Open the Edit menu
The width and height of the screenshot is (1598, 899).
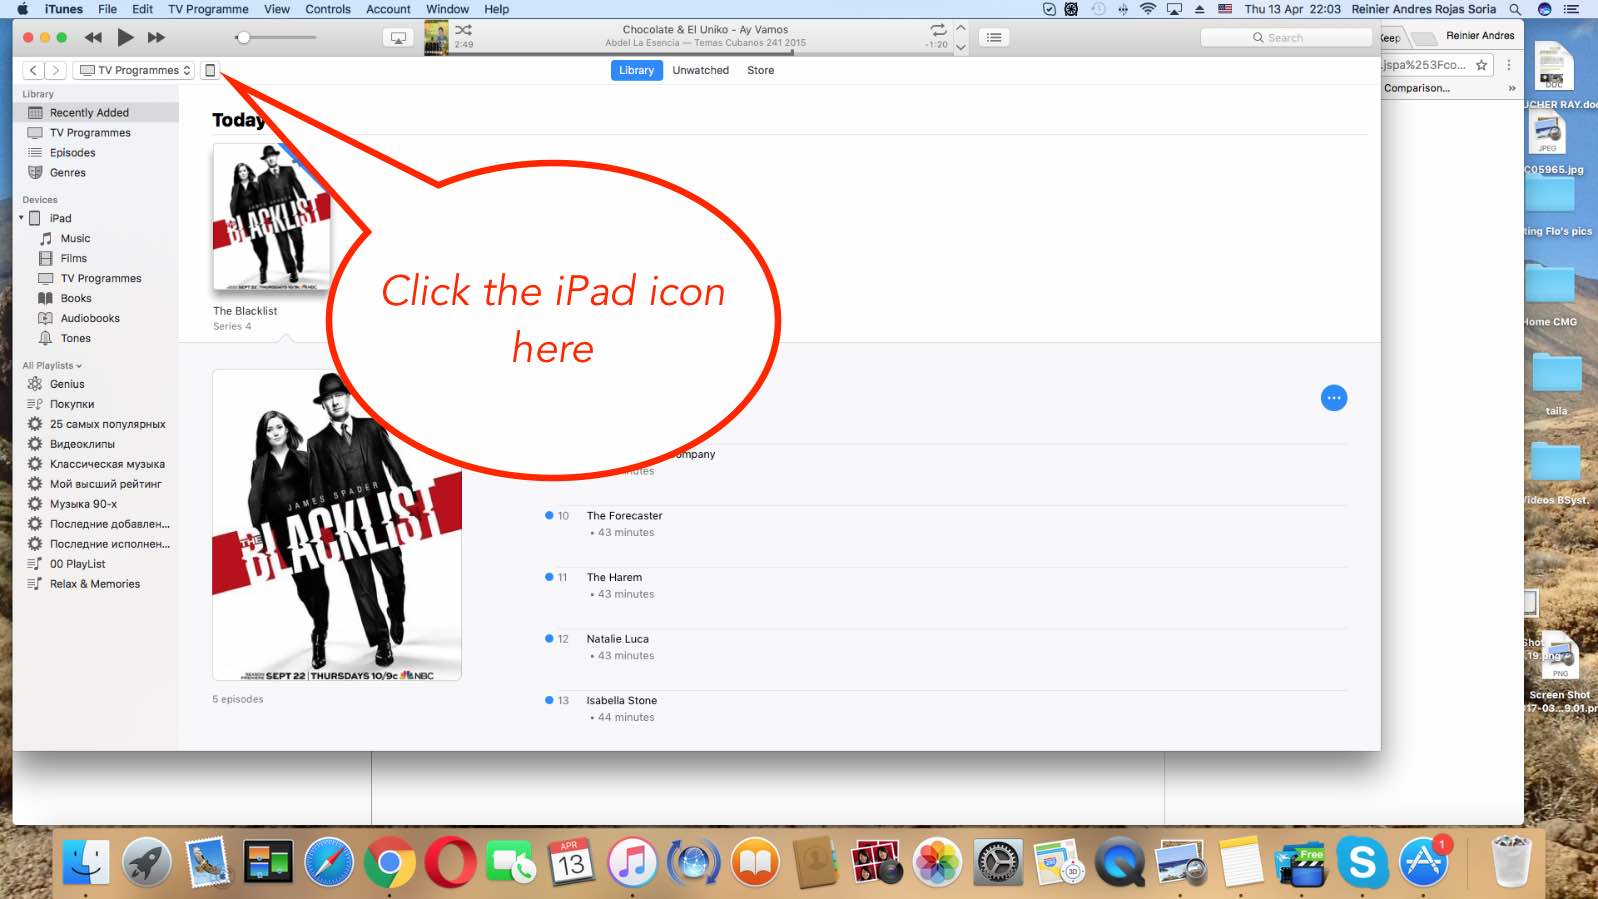tap(143, 9)
